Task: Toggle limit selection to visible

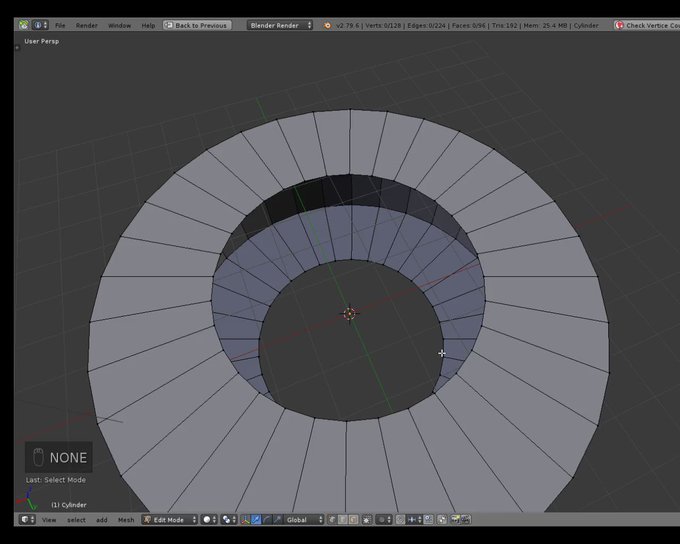Action: click(367, 520)
